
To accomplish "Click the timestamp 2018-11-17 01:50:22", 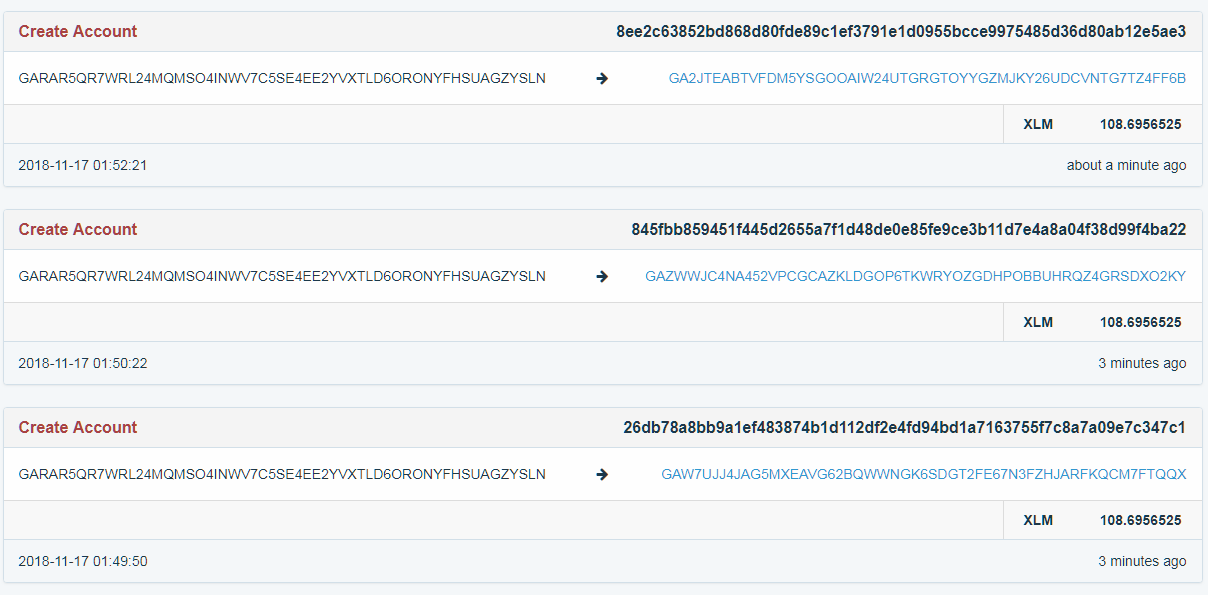I will click(x=83, y=363).
